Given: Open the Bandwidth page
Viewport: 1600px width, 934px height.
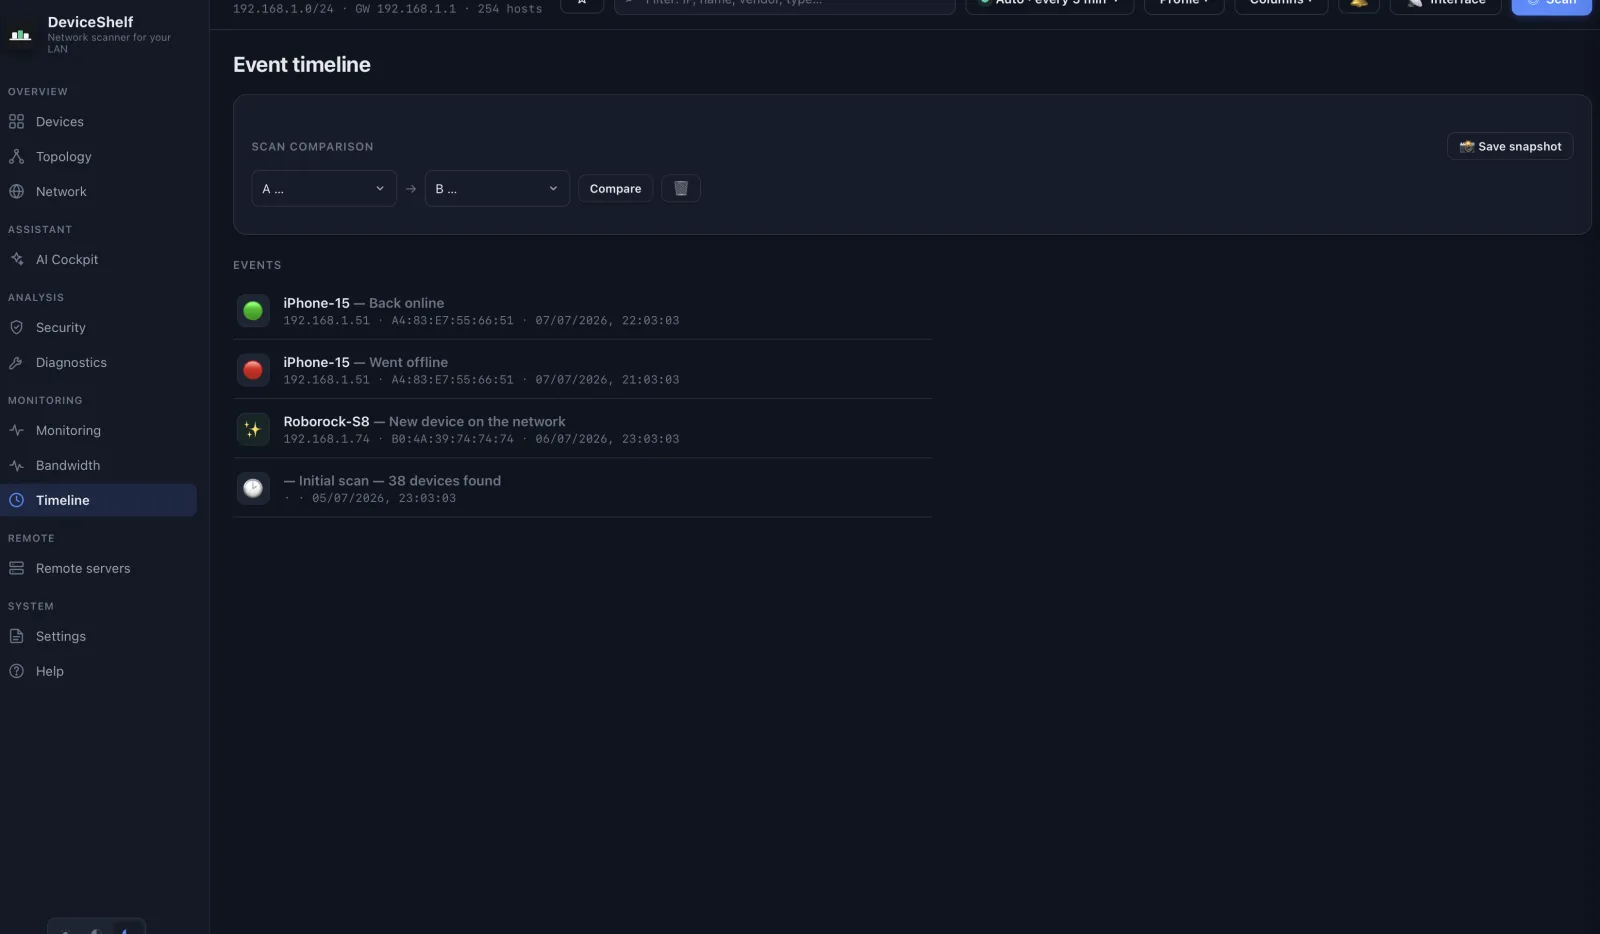Looking at the screenshot, I should coord(98,466).
